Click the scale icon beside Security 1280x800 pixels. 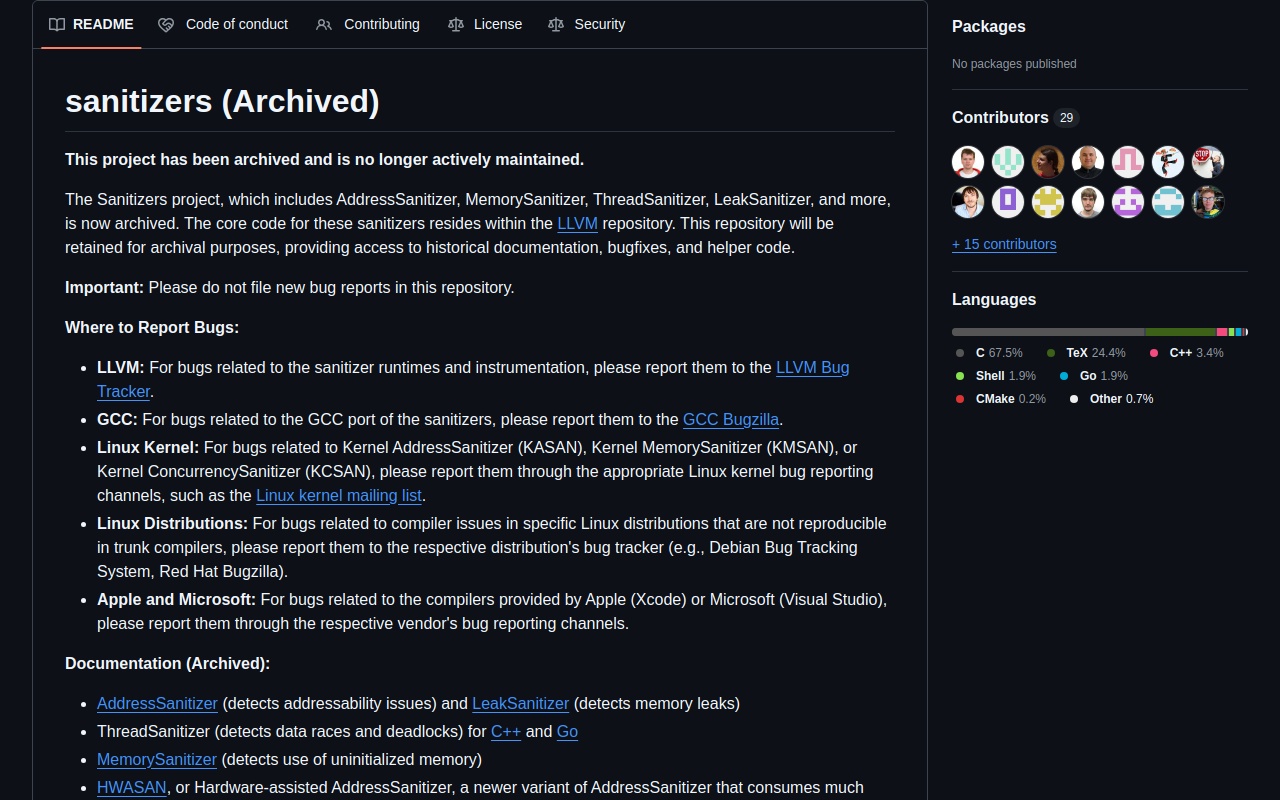pos(556,24)
